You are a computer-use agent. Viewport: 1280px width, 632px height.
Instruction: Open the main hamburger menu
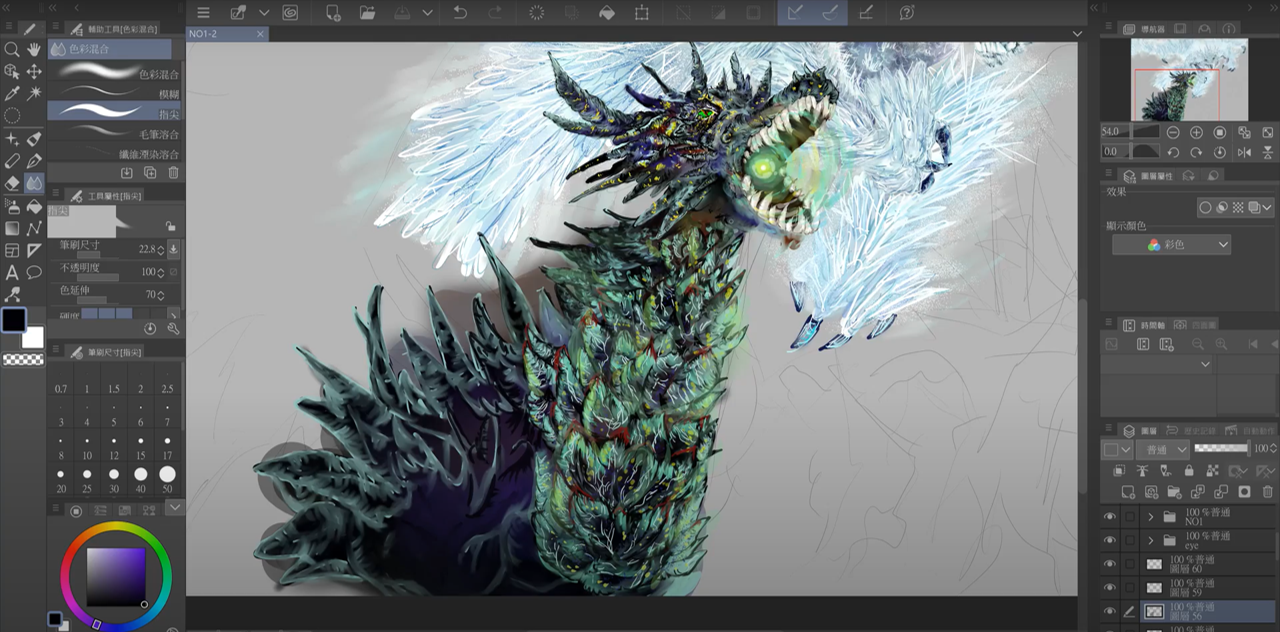click(204, 13)
